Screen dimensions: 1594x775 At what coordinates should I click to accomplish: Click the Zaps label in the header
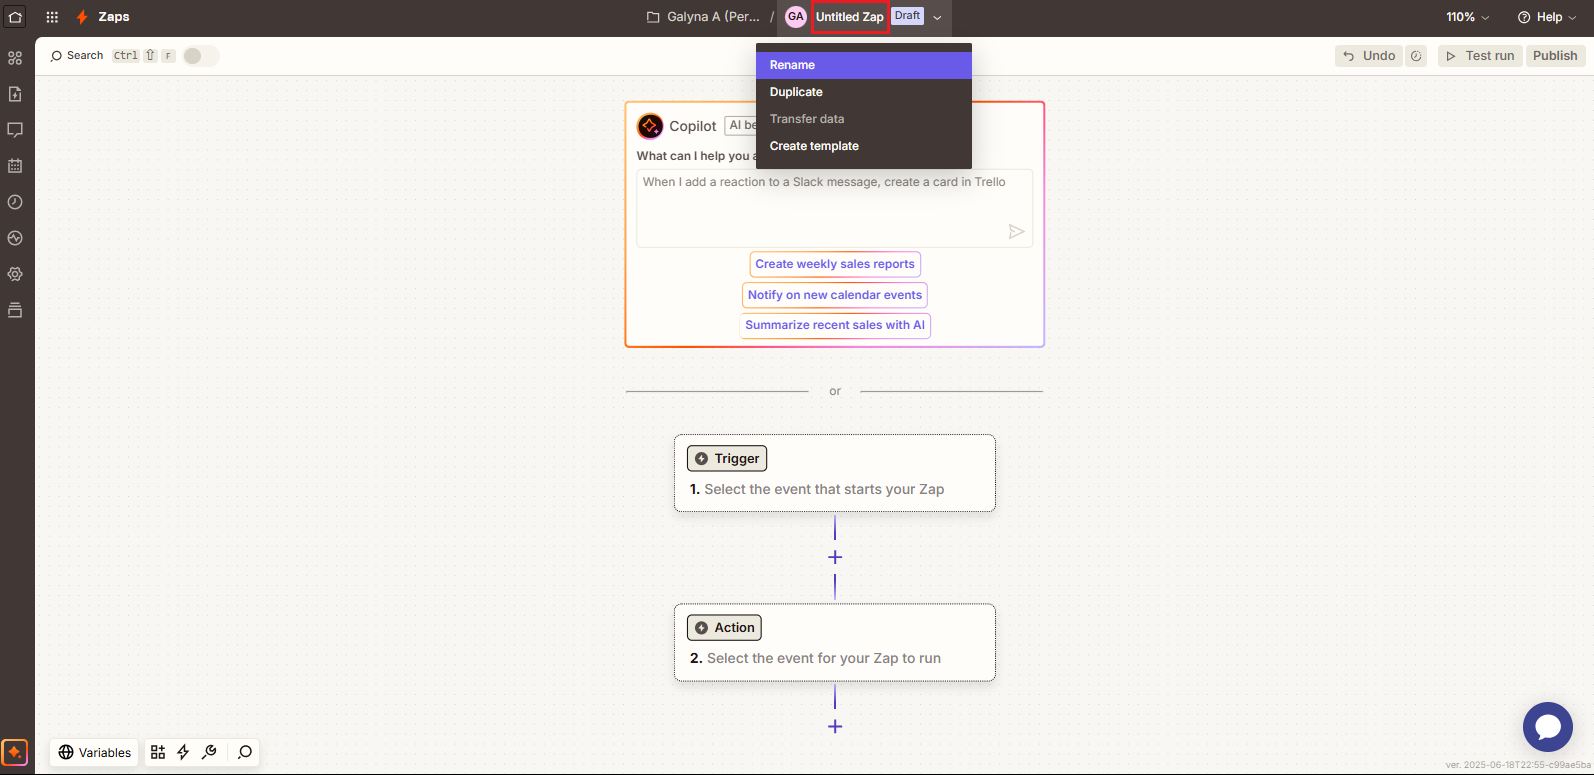[x=114, y=17]
